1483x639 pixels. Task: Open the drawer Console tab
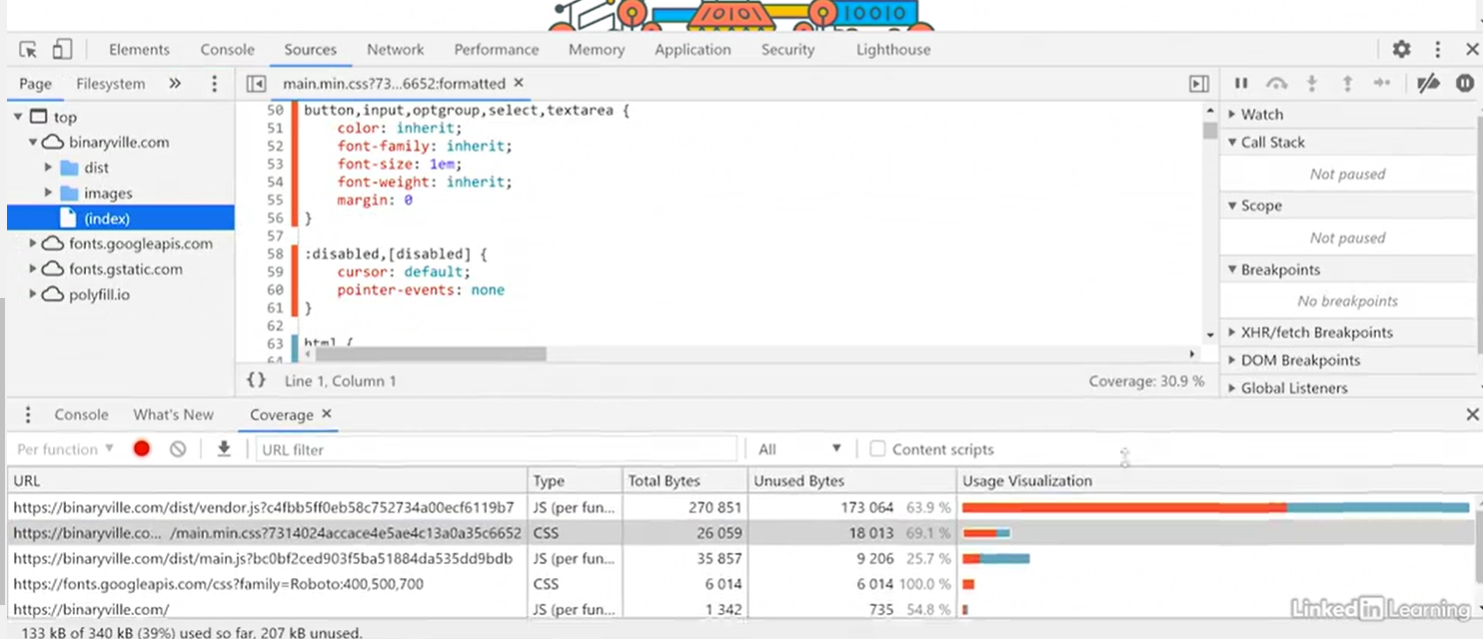click(81, 415)
